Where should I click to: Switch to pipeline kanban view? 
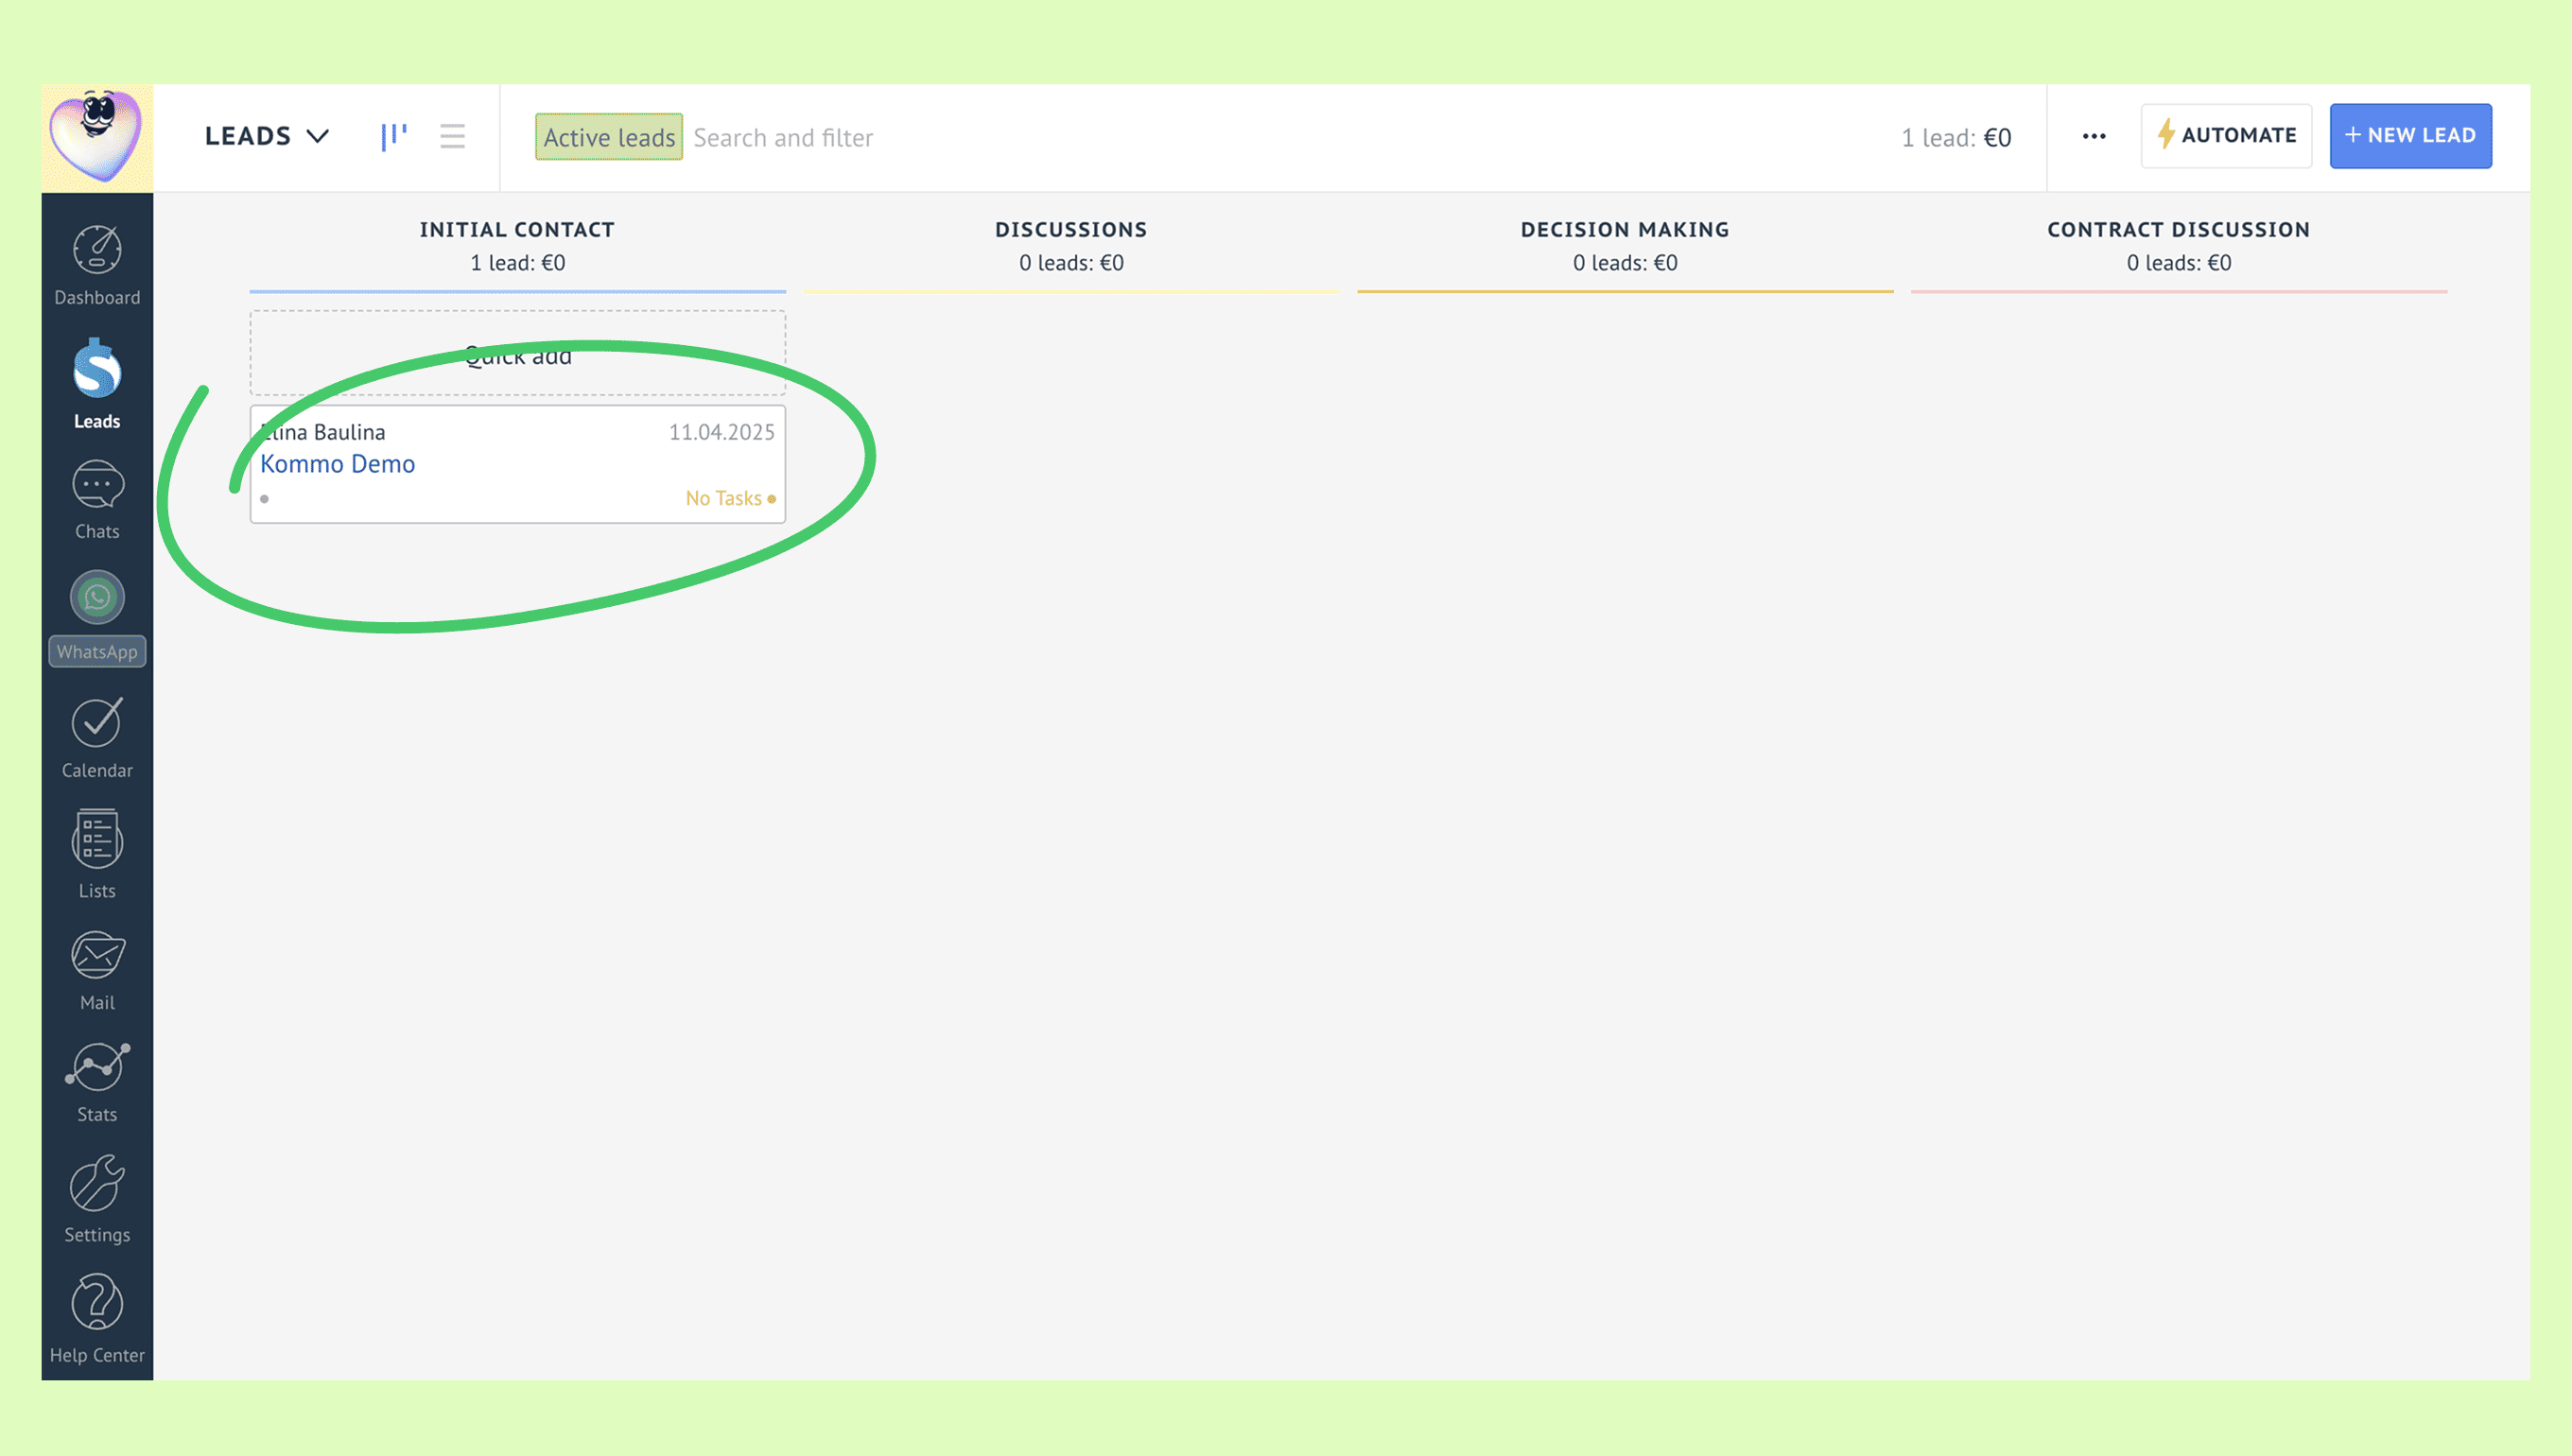394,136
